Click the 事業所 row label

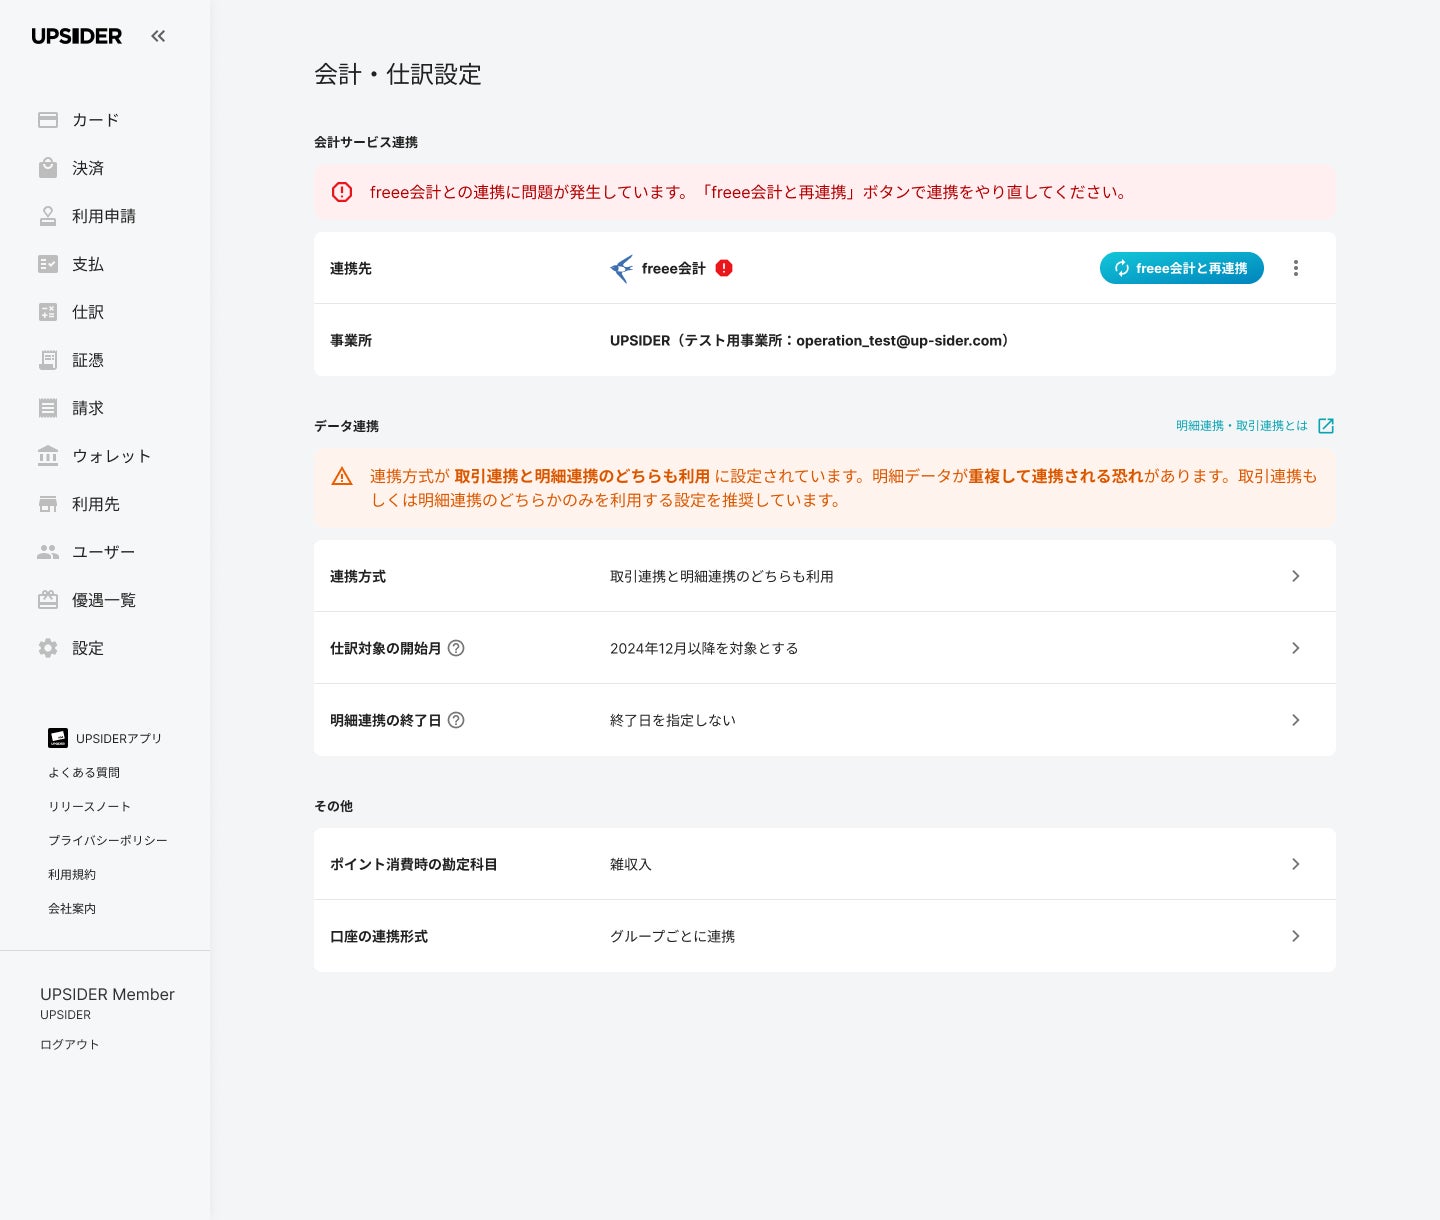click(351, 340)
